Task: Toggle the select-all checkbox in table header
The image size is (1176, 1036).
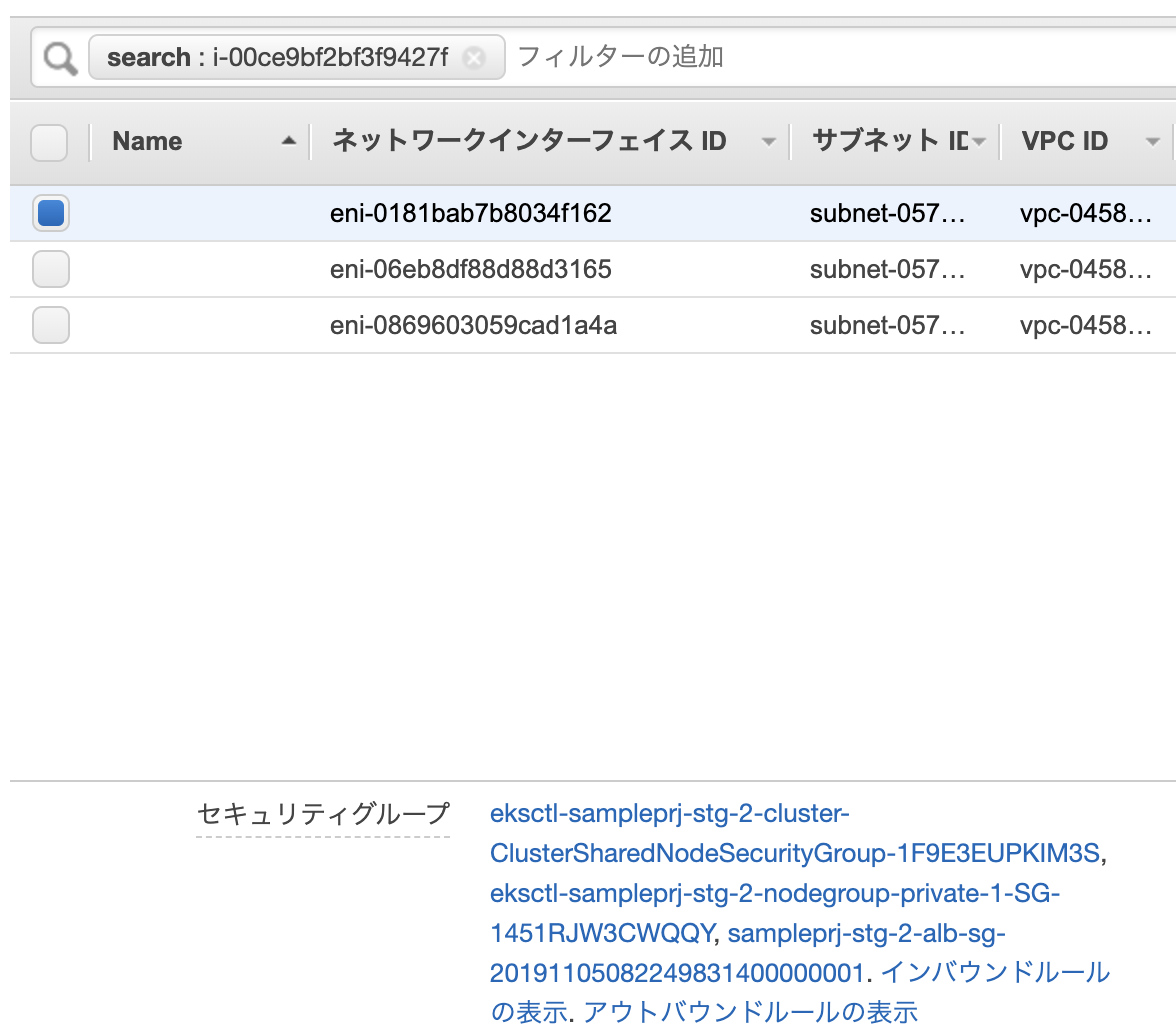Action: (49, 143)
